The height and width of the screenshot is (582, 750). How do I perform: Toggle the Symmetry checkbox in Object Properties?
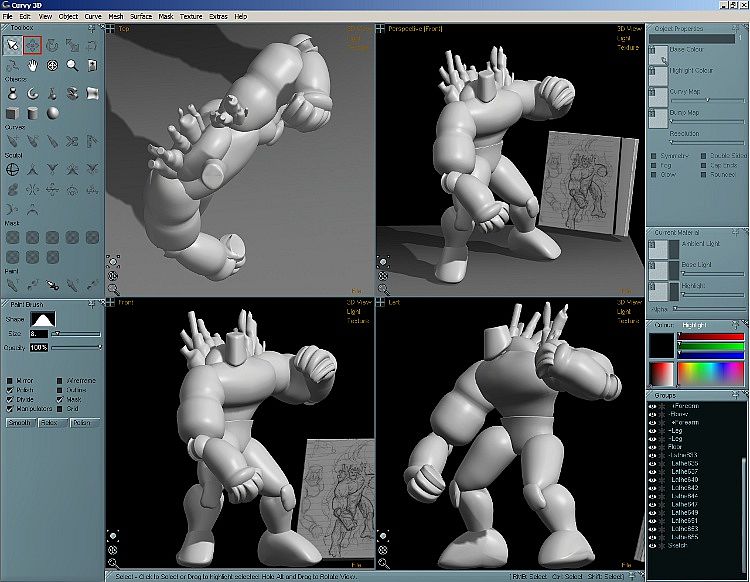pyautogui.click(x=654, y=156)
